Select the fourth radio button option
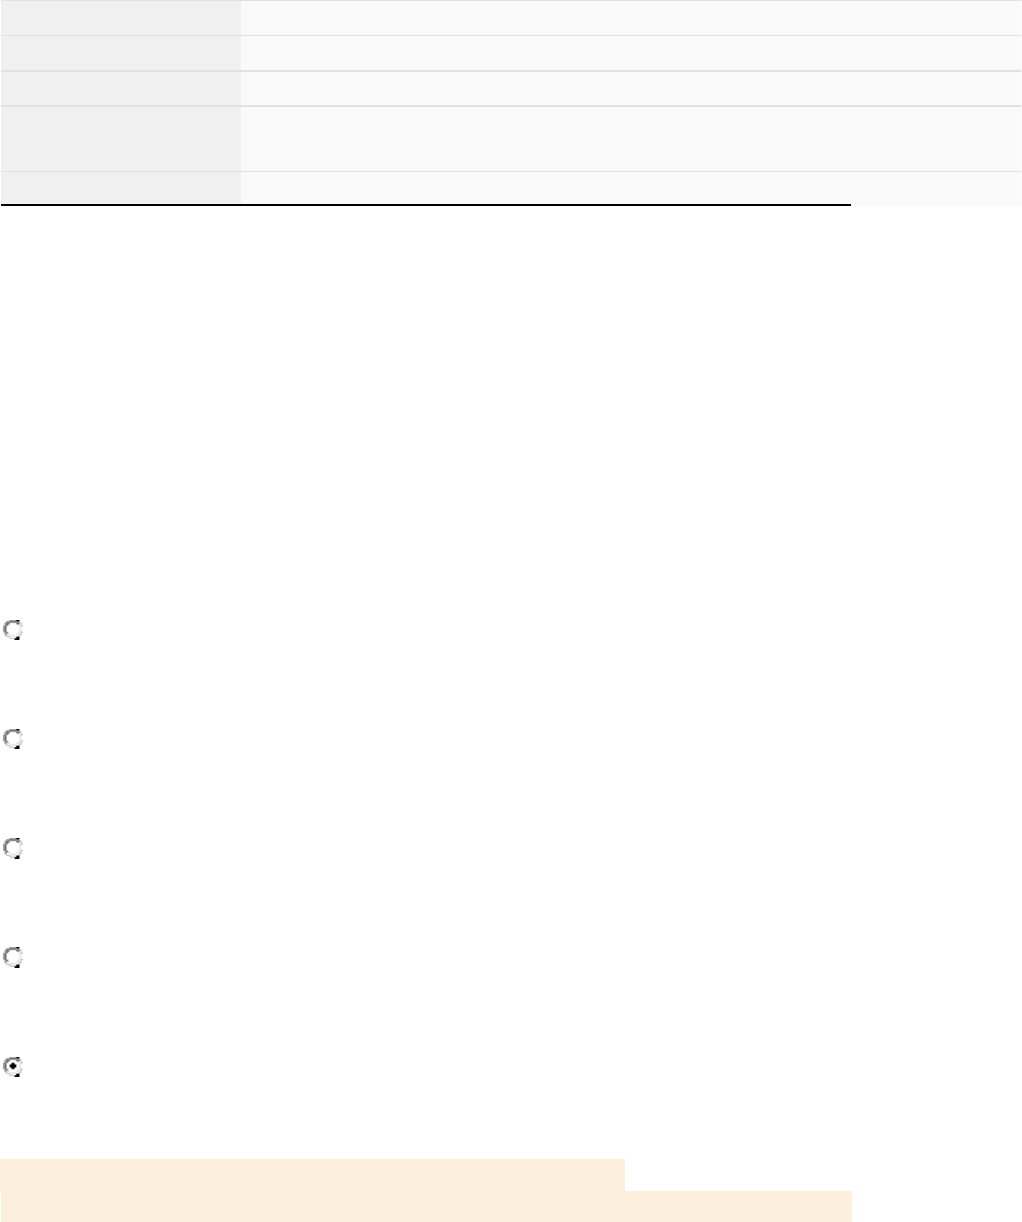The width and height of the screenshot is (1022, 1222). tap(14, 957)
